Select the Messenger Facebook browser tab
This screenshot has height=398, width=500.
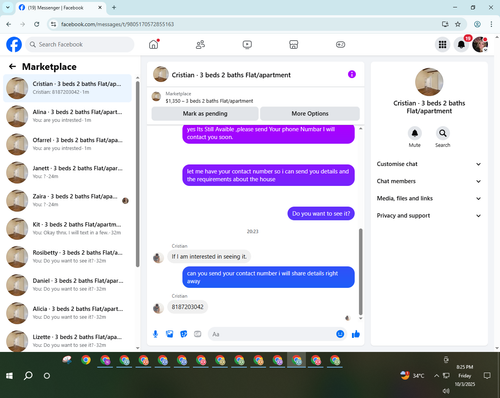pos(61,7)
